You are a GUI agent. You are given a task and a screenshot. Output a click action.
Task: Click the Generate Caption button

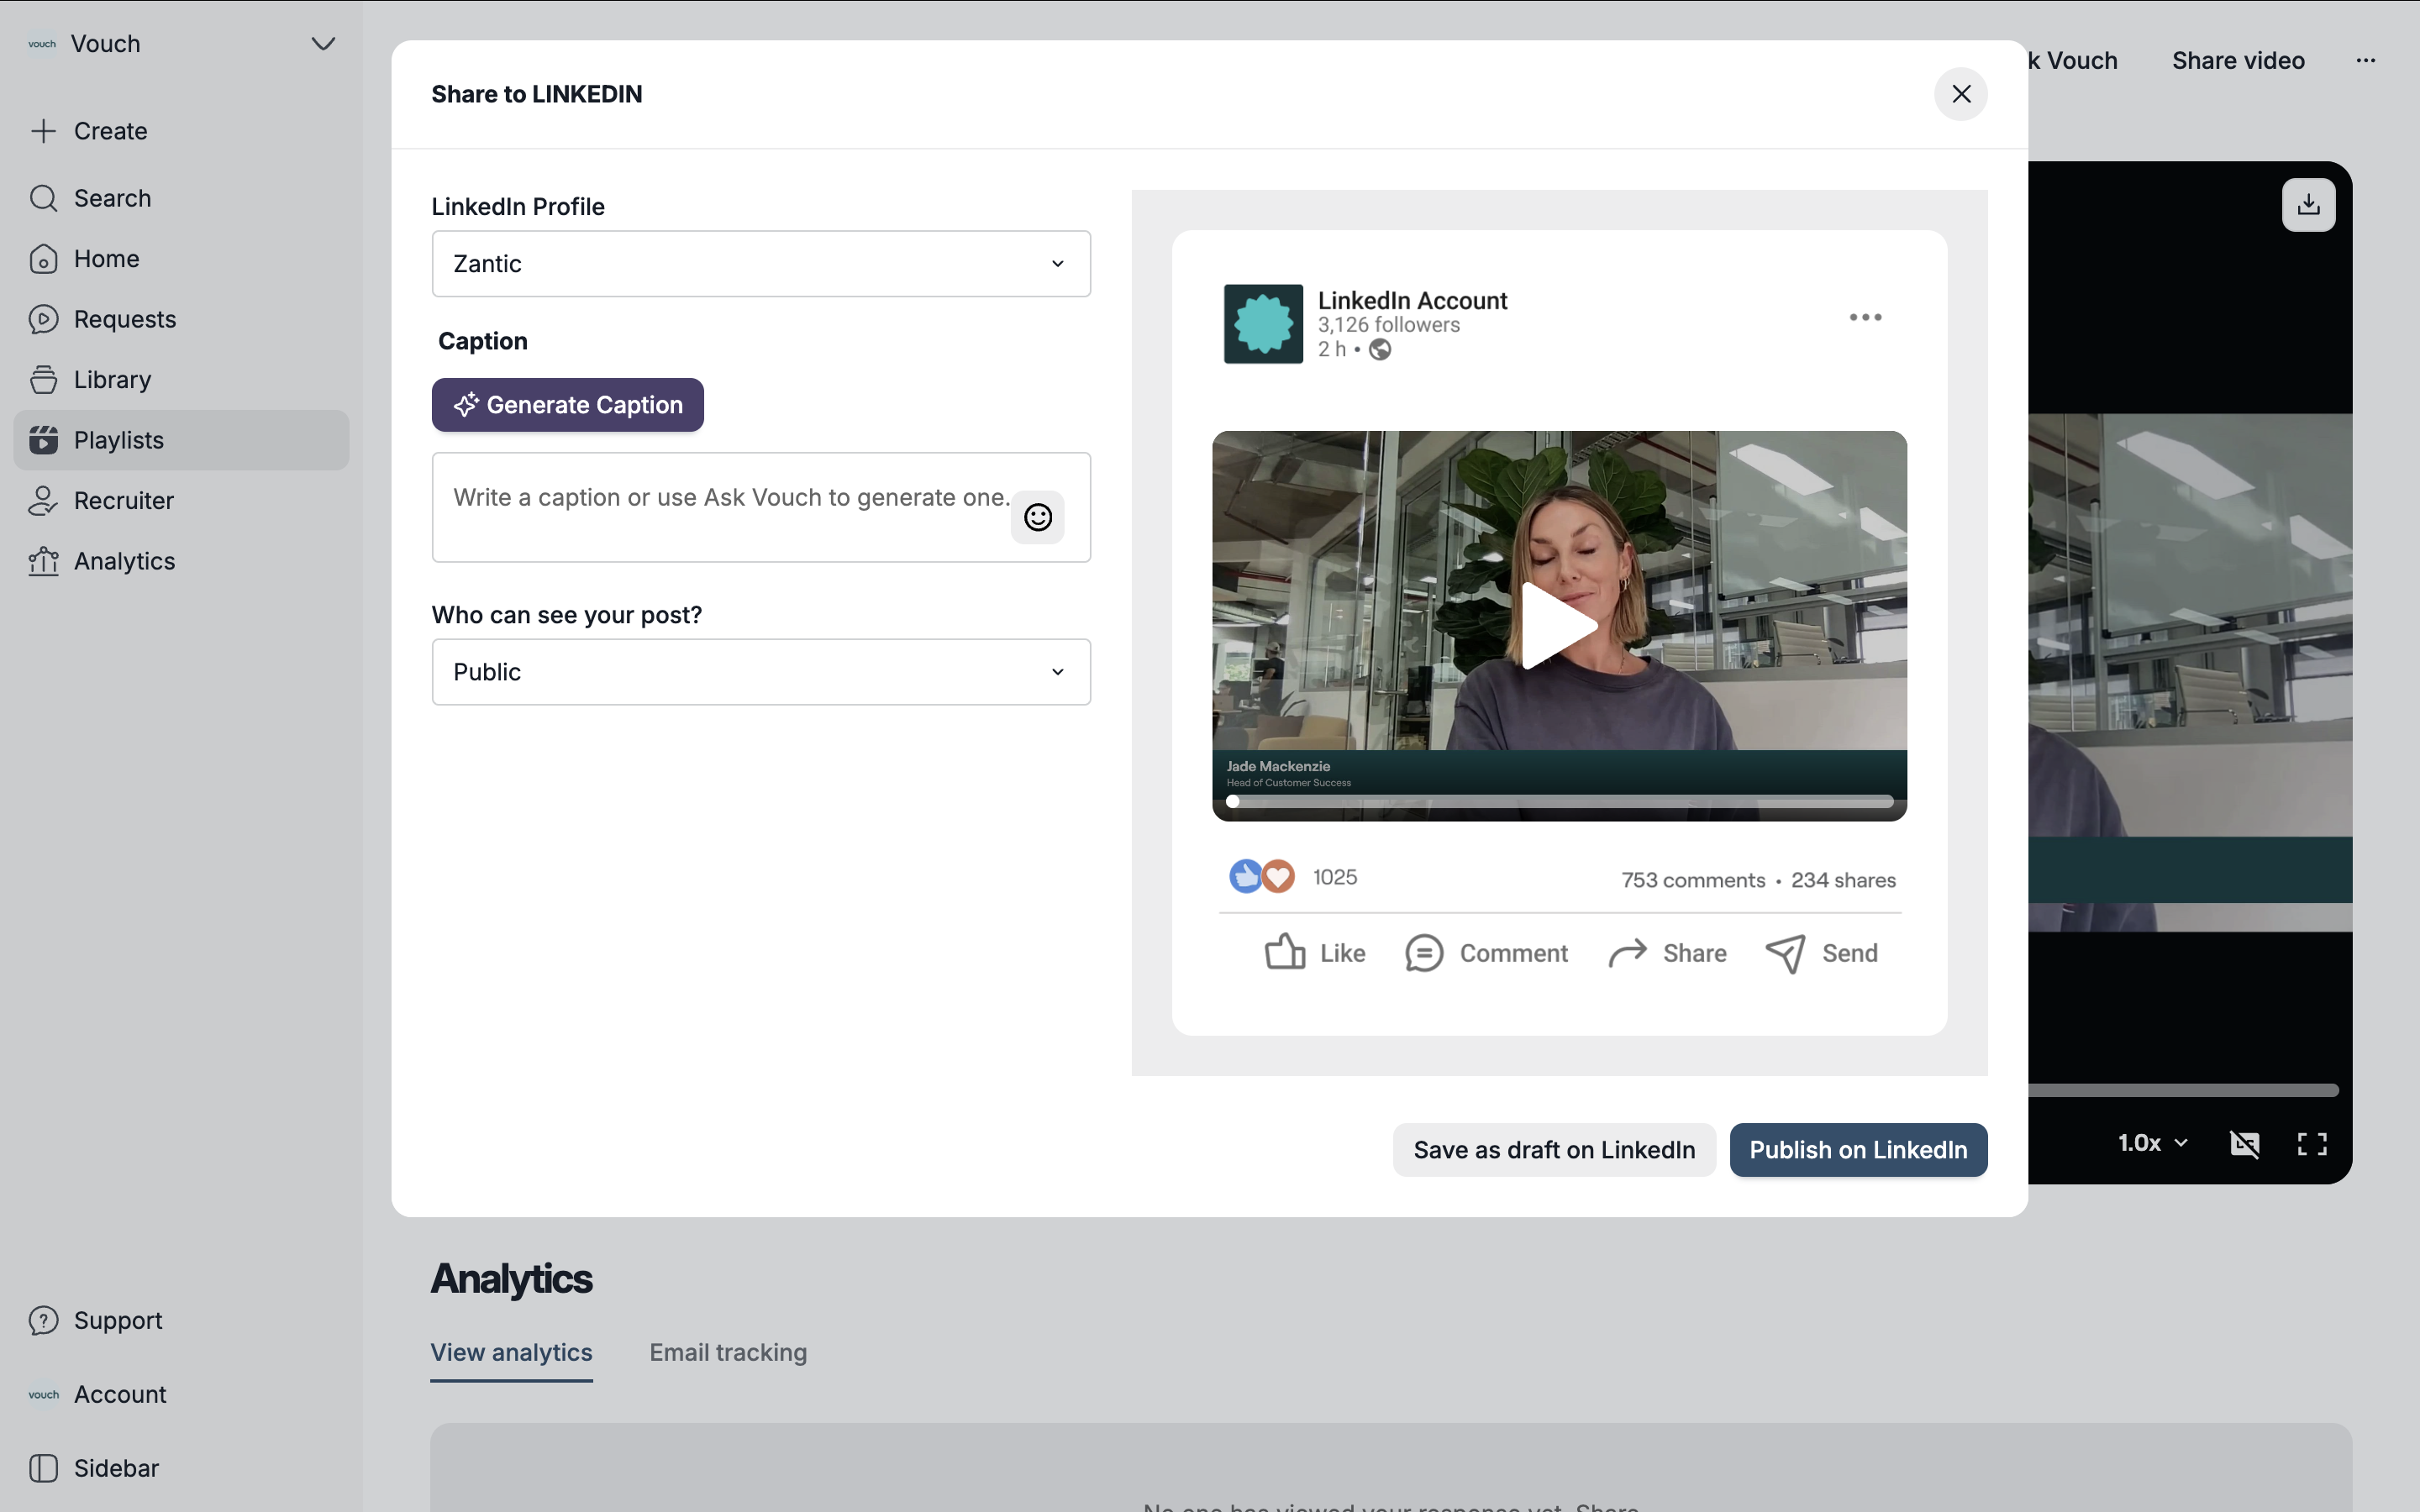click(567, 405)
